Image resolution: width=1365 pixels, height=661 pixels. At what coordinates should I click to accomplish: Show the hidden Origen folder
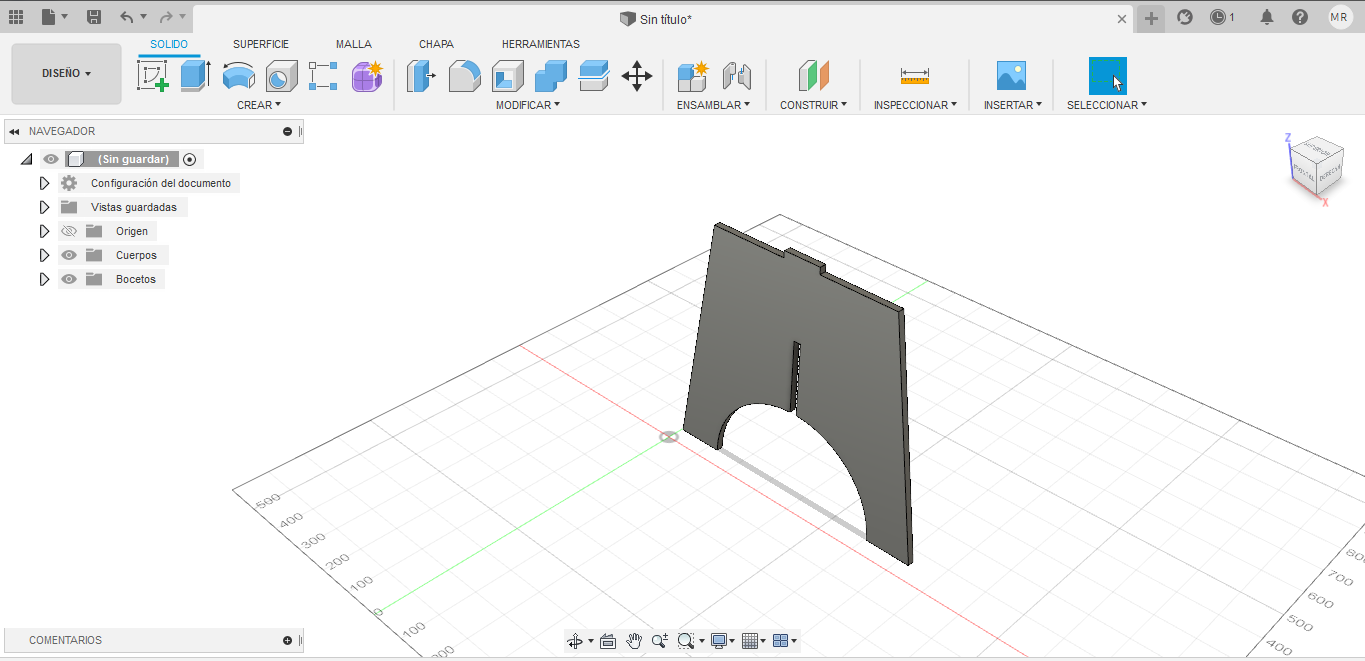69,231
